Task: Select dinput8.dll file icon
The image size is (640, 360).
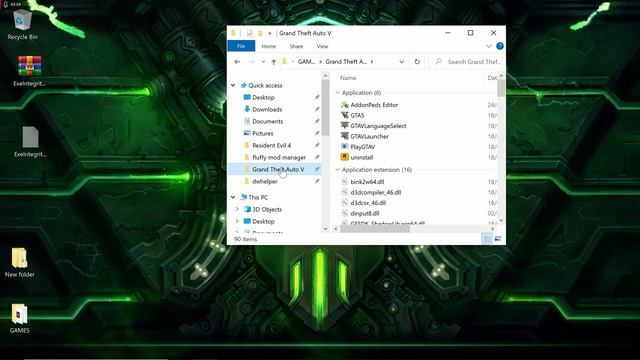Action: (344, 213)
